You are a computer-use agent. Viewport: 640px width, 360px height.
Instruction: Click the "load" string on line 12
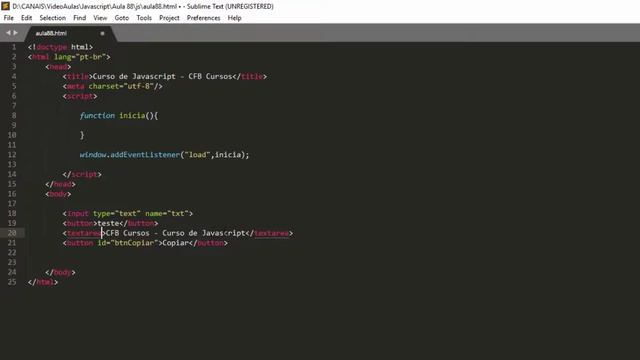click(197, 155)
